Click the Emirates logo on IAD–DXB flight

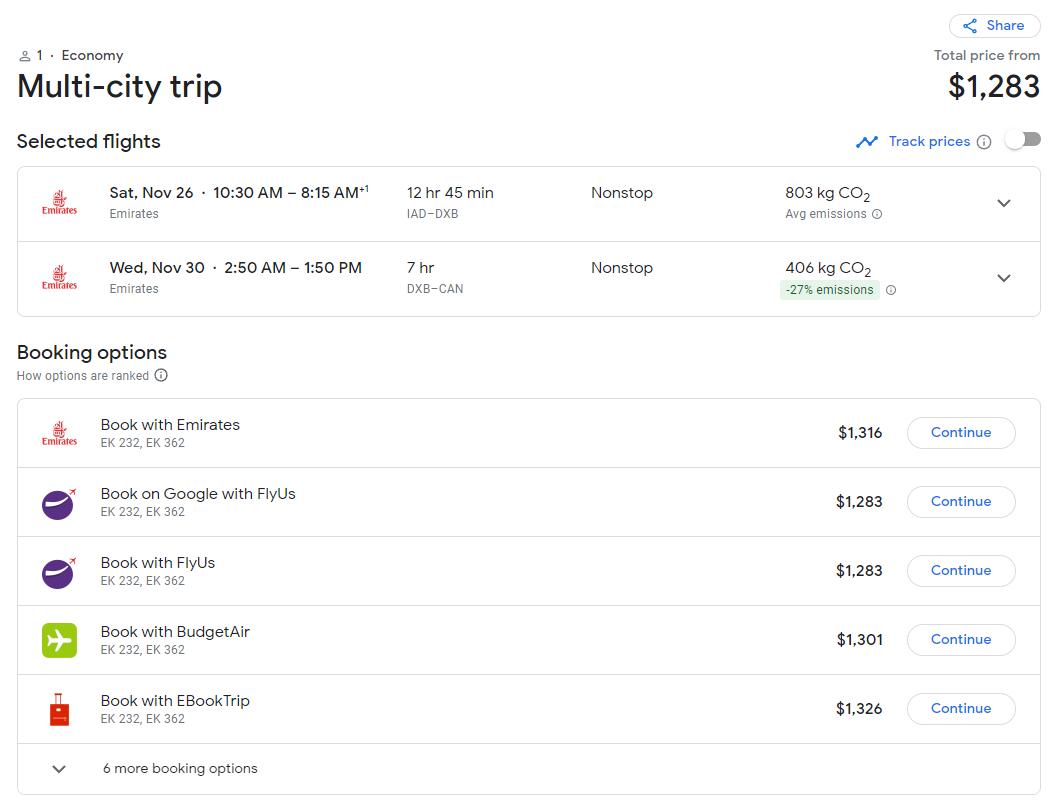59,202
